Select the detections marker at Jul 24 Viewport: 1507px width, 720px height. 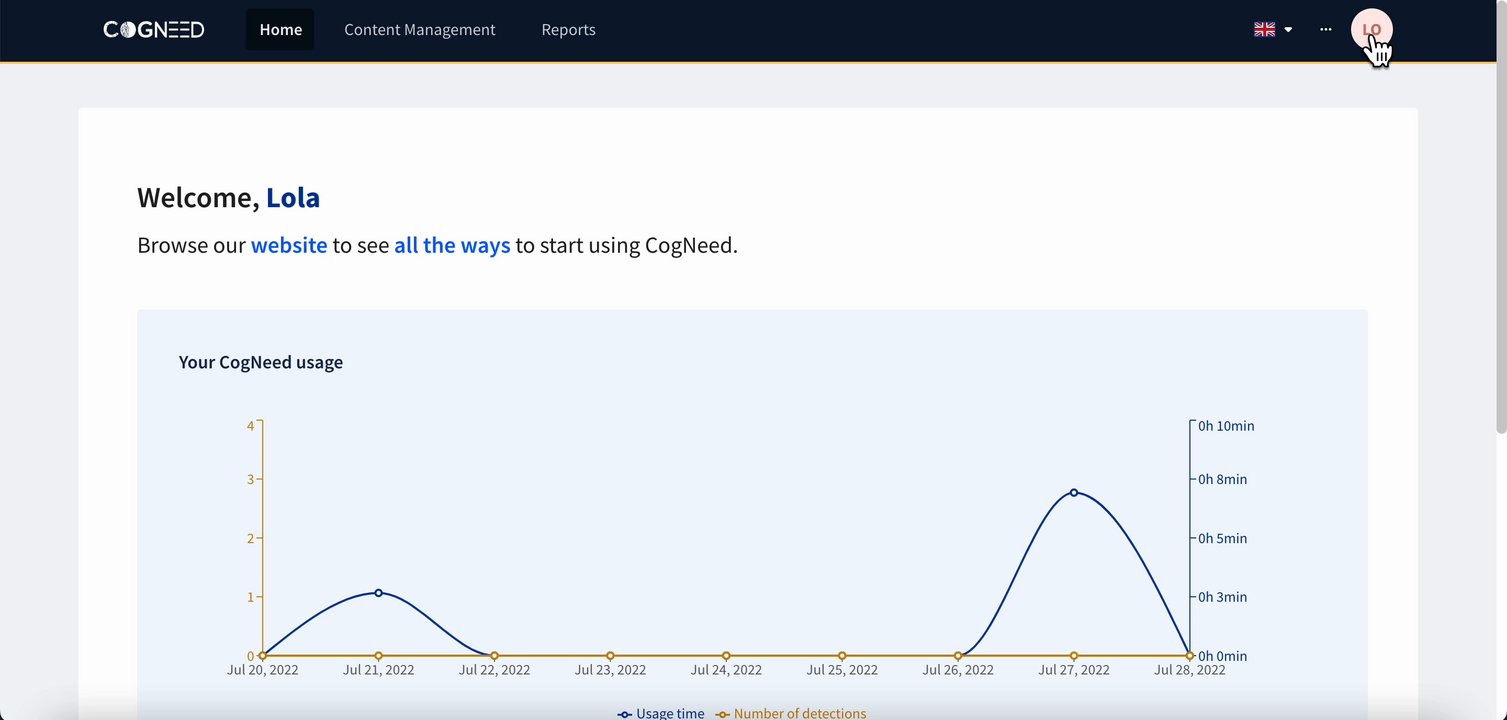[726, 656]
